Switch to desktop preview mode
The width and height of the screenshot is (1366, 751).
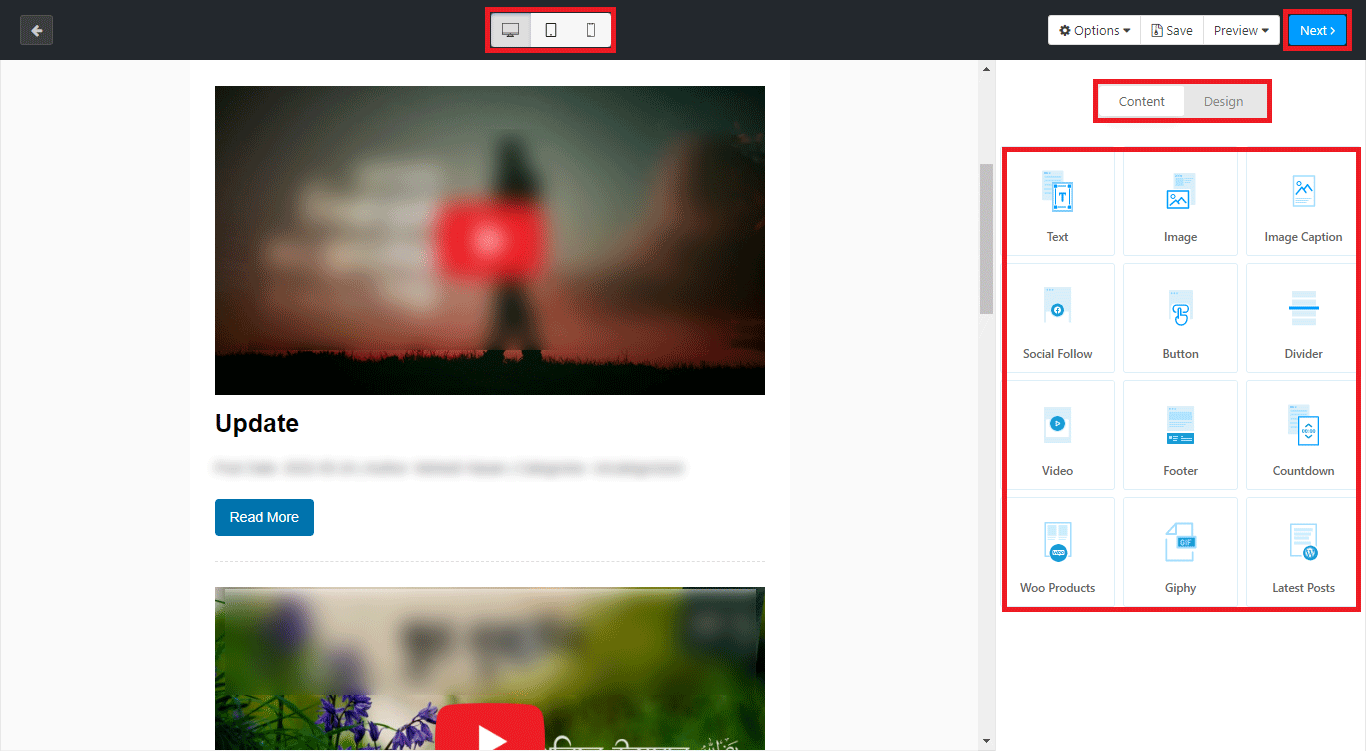510,30
